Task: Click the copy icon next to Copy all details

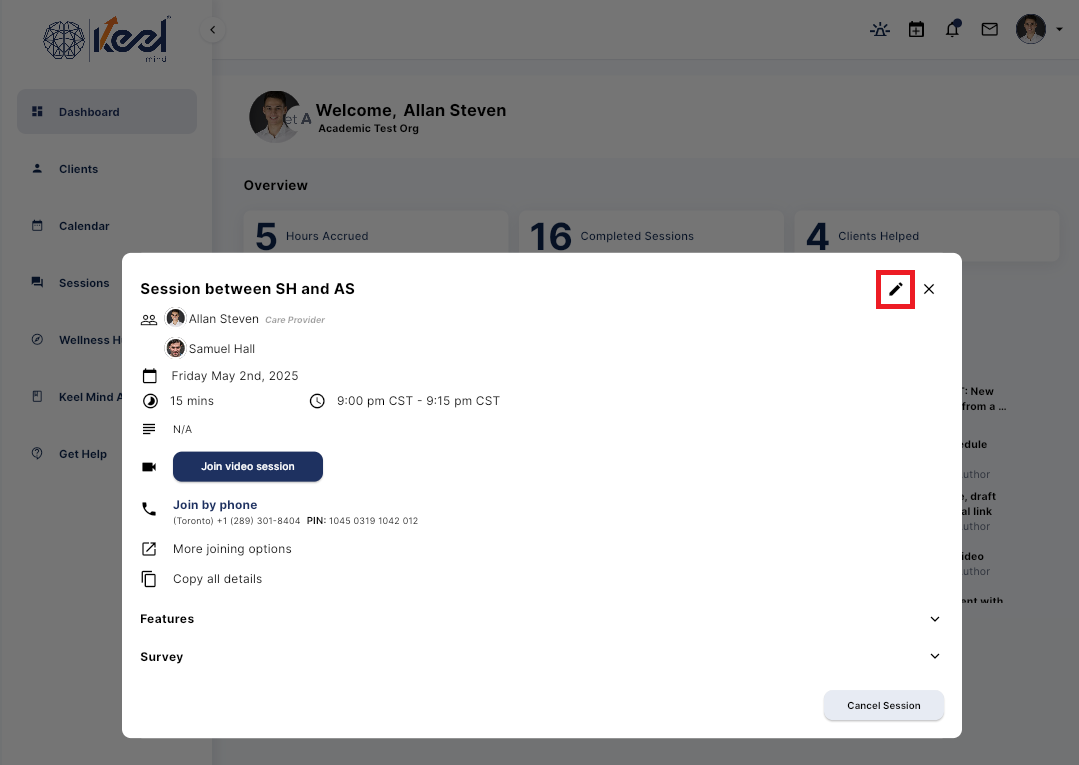Action: pos(150,578)
